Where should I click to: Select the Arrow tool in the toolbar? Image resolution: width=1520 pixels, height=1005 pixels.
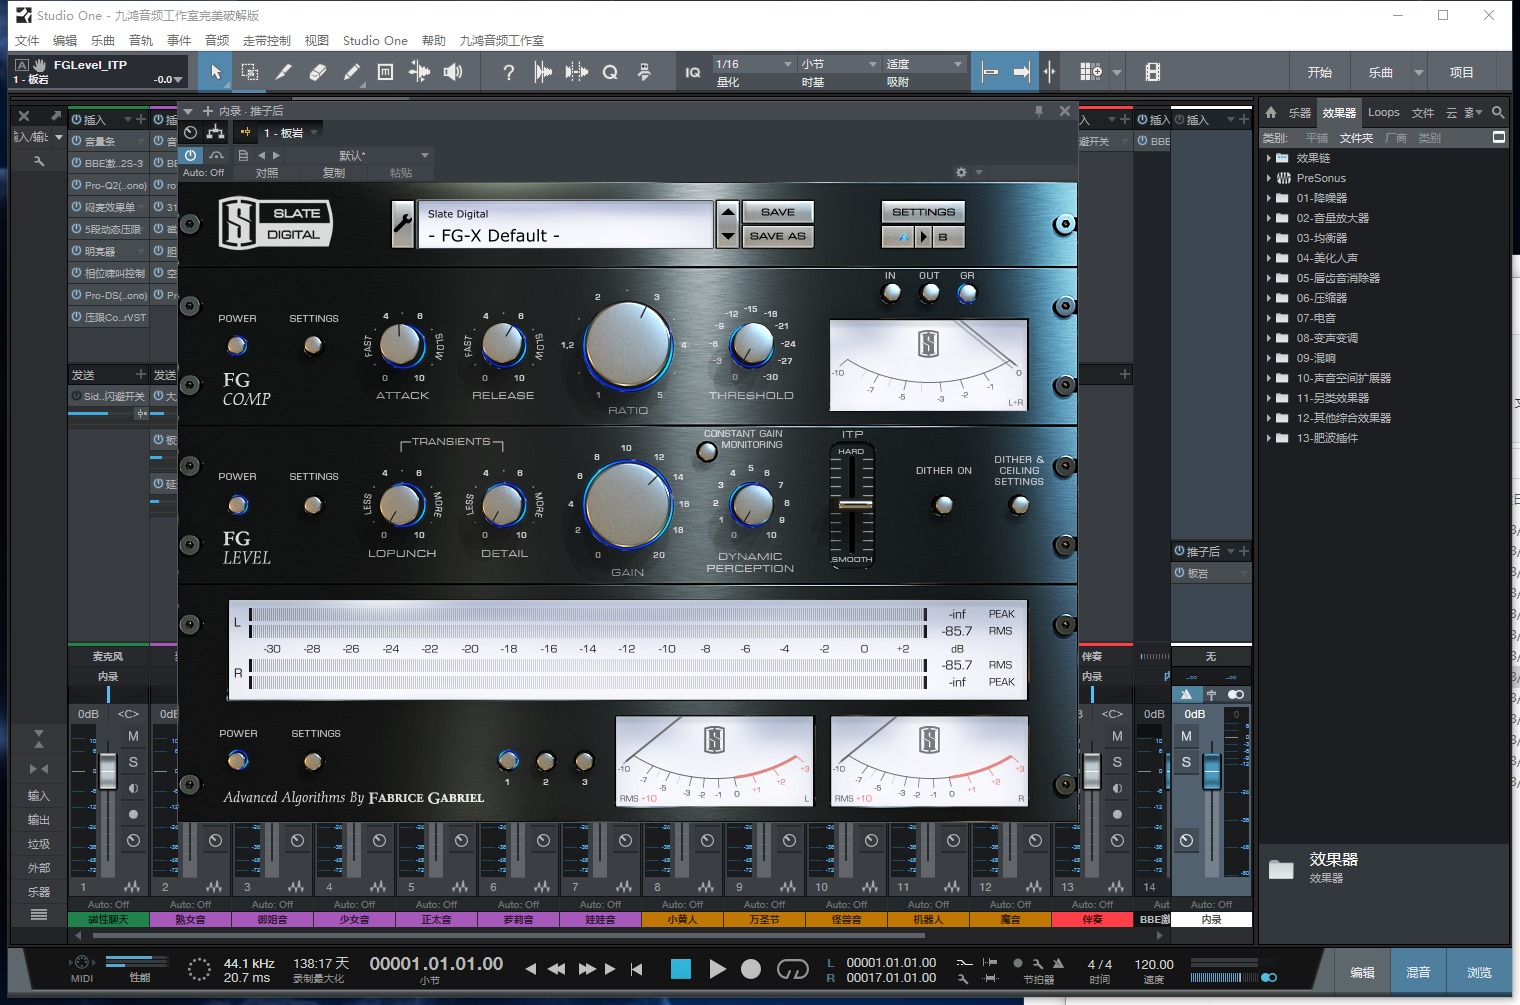(x=215, y=72)
